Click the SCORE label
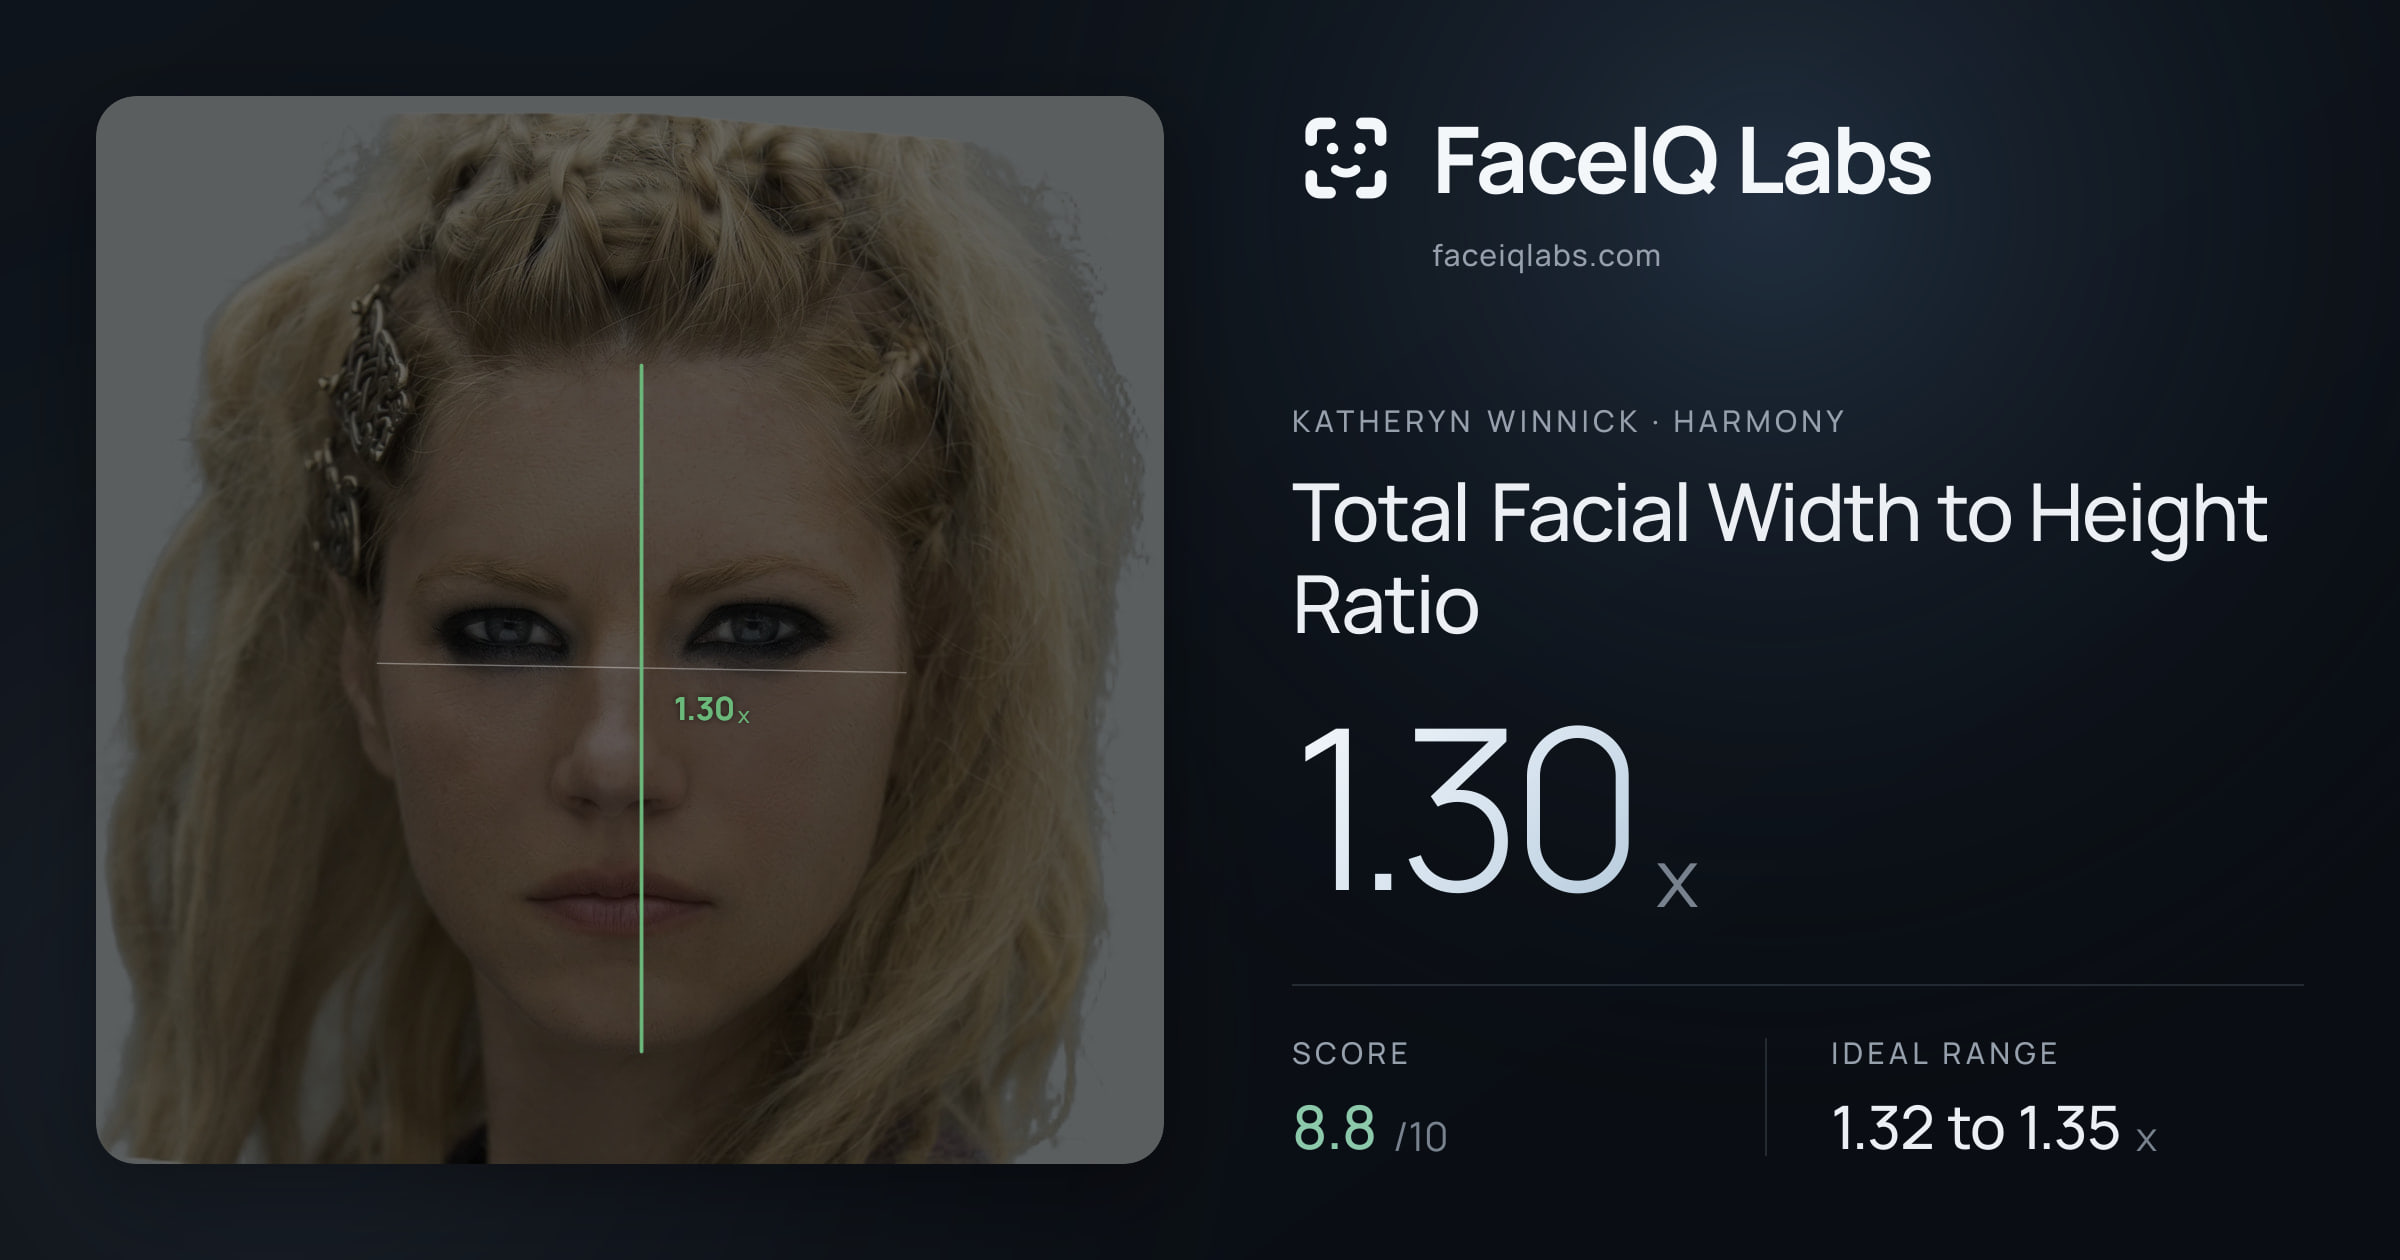This screenshot has height=1260, width=2400. (1350, 1053)
